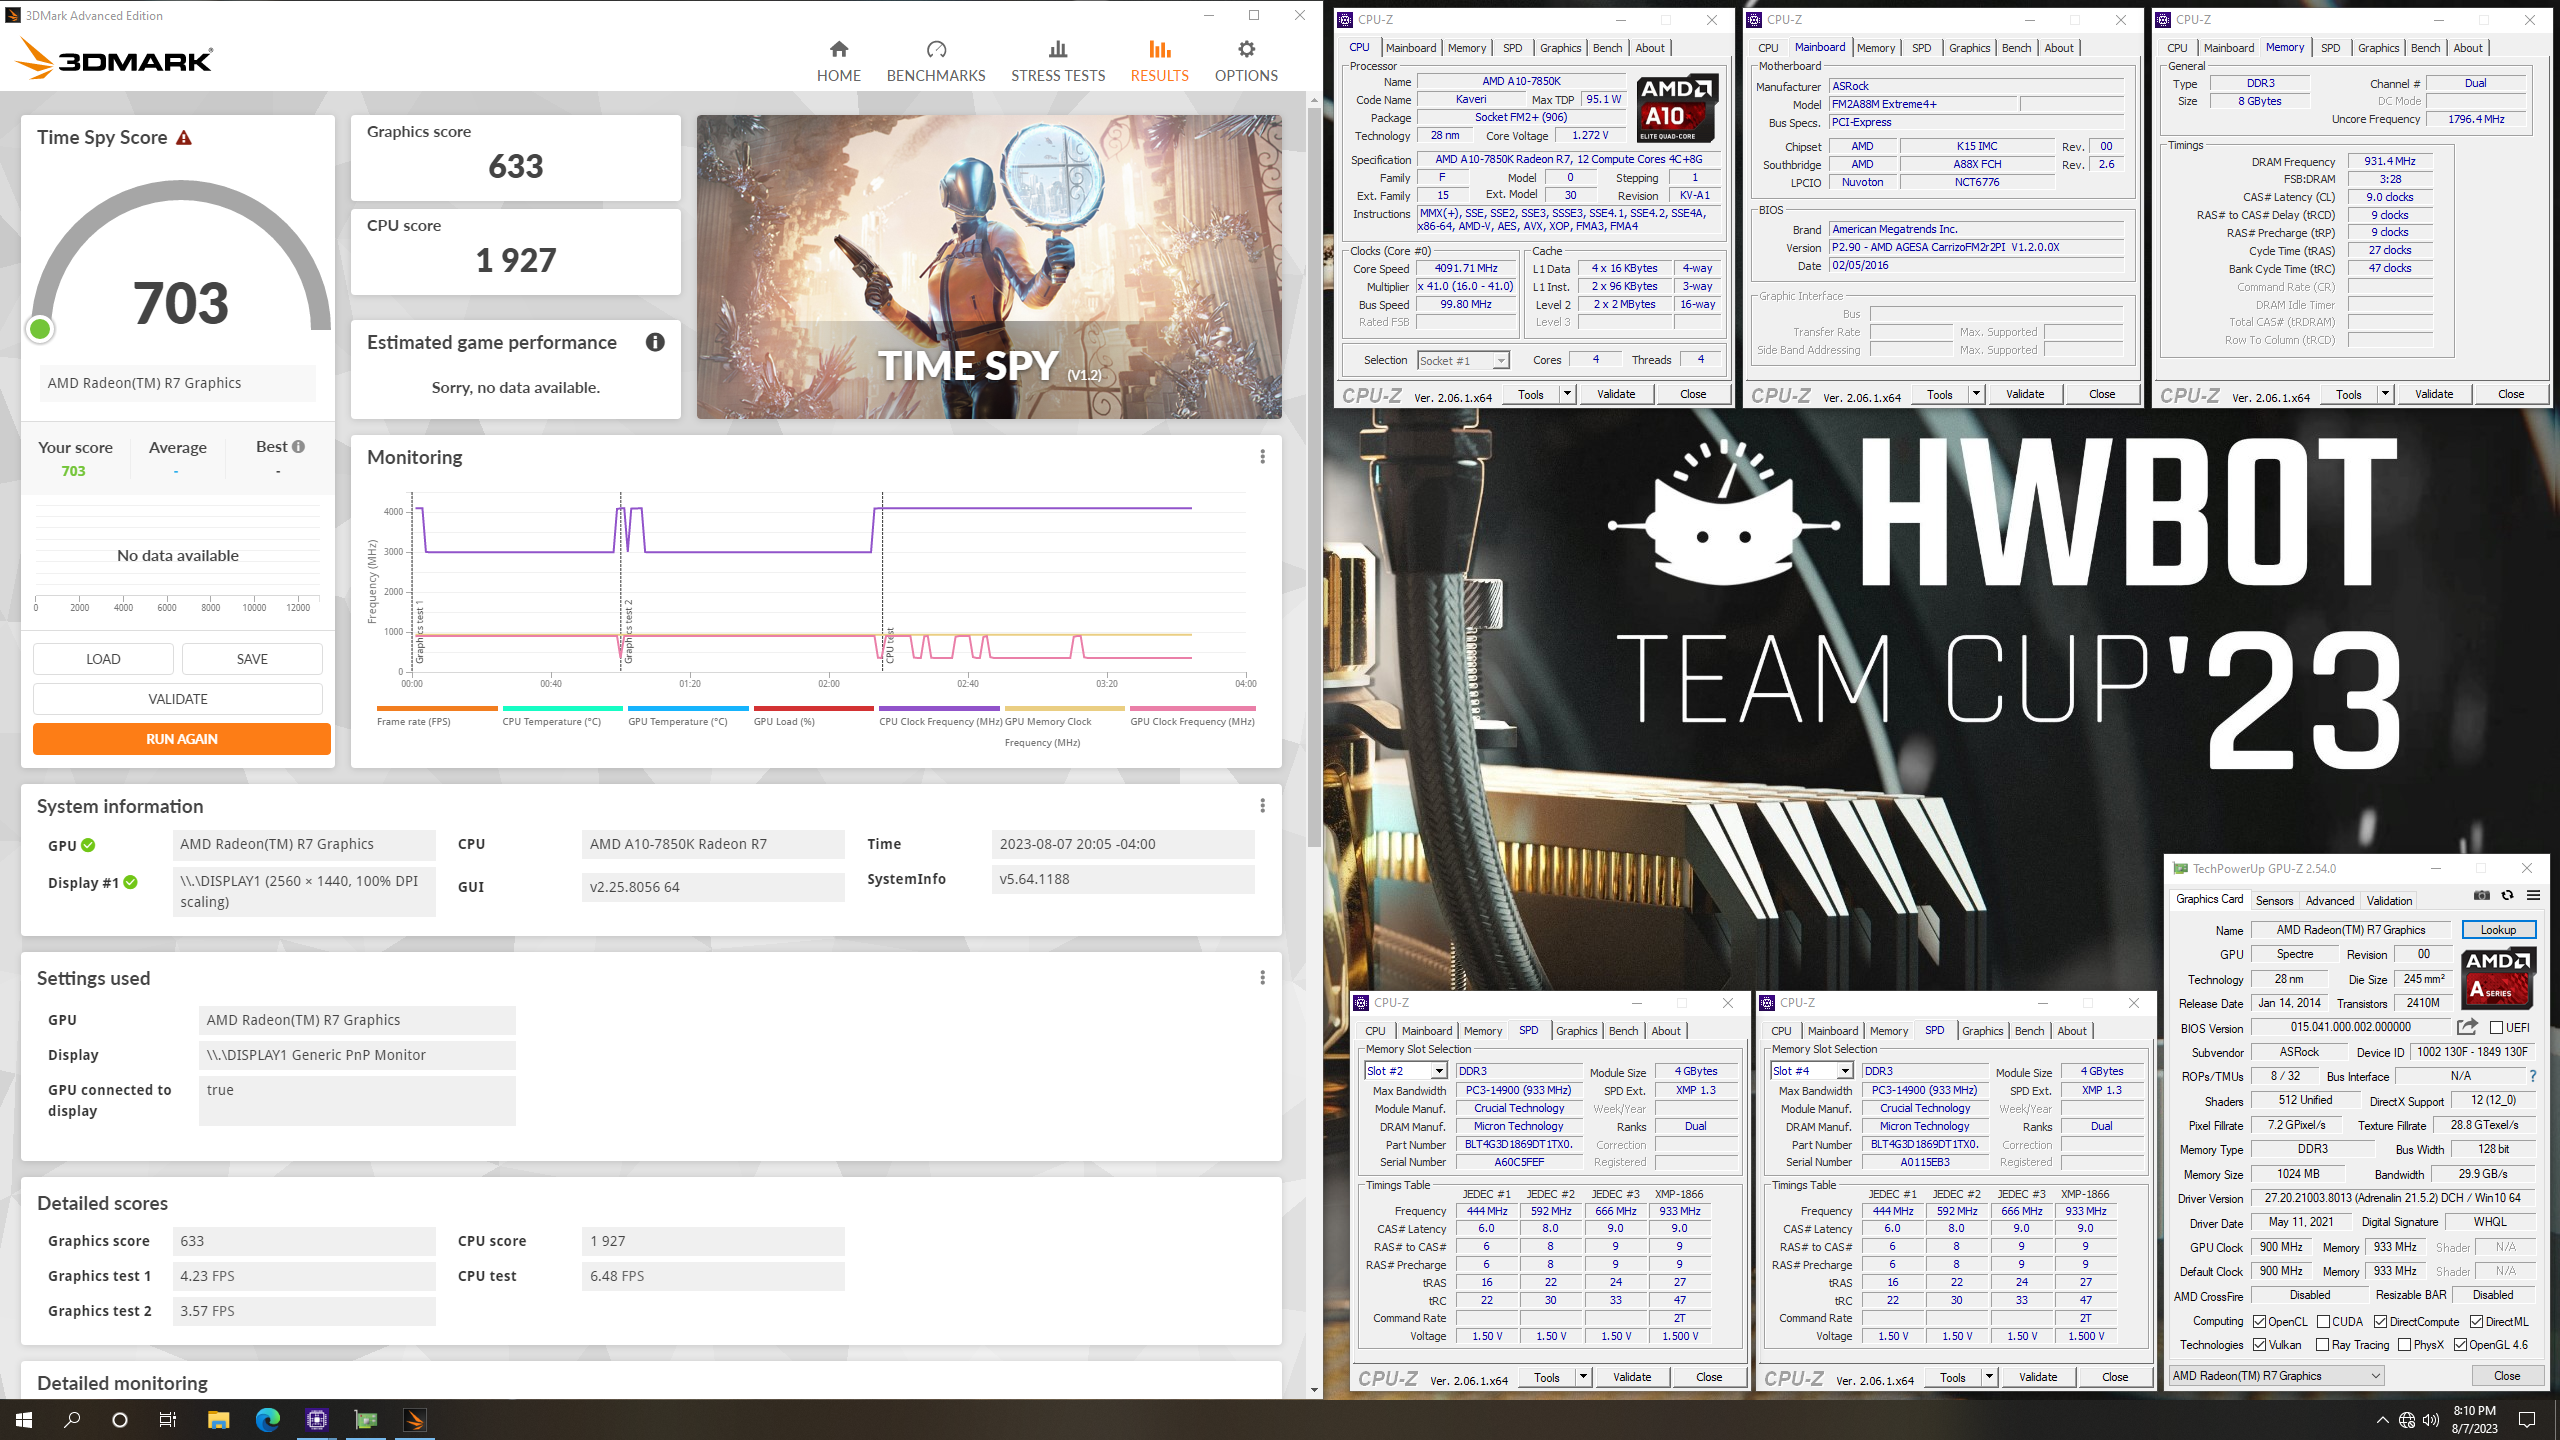Open the taskbar clock and date
This screenshot has height=1440, width=2560.
[2475, 1420]
